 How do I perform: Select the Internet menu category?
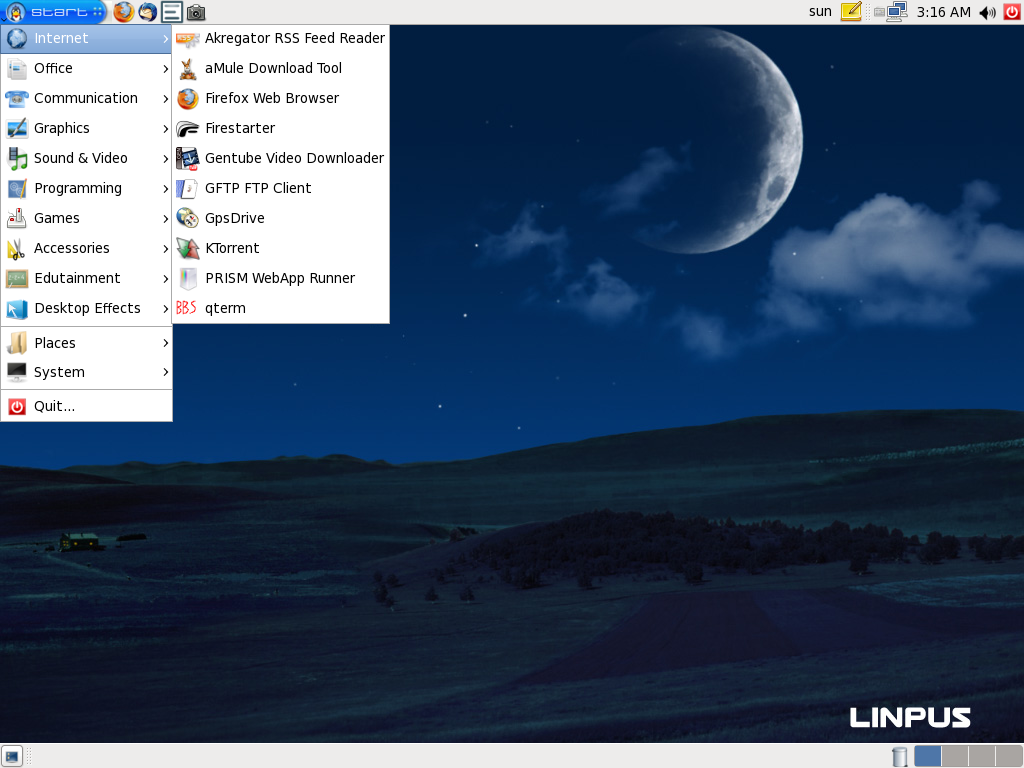coord(86,39)
